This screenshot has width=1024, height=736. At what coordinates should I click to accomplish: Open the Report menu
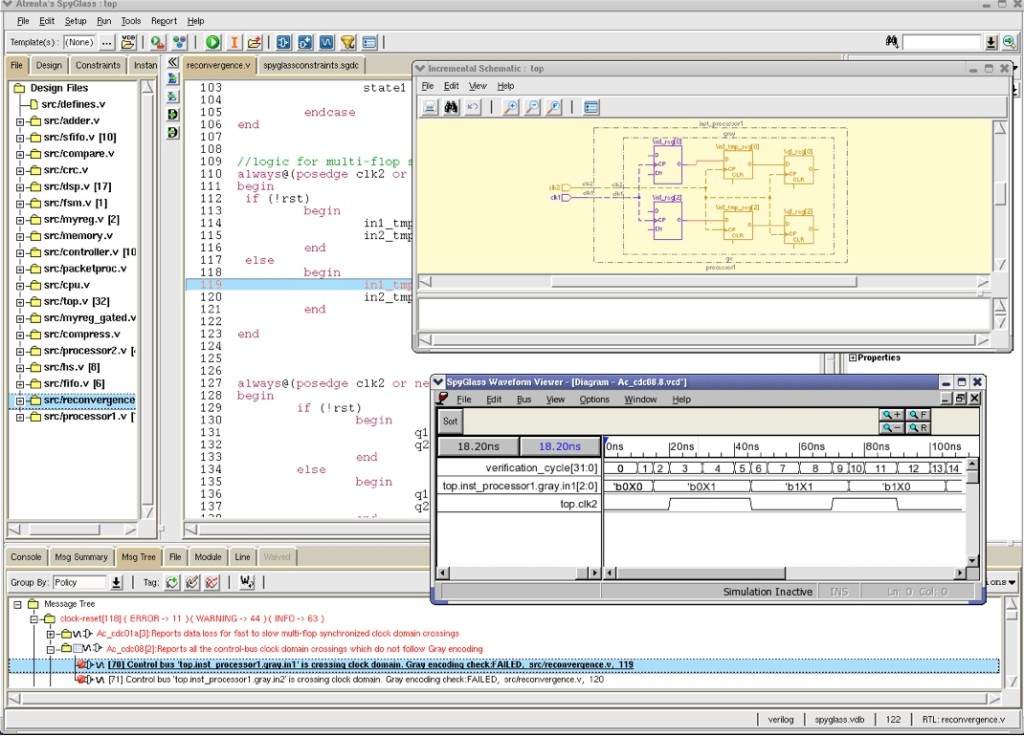pos(164,21)
